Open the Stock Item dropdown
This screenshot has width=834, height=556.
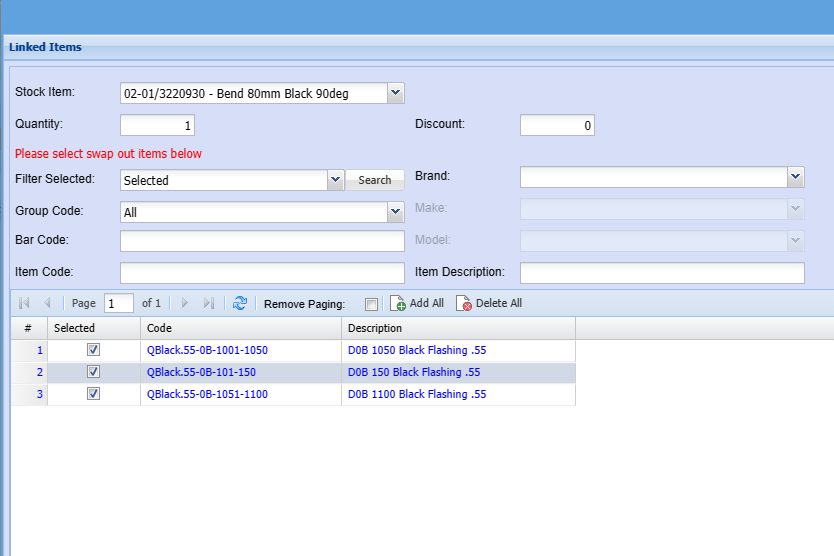point(395,93)
